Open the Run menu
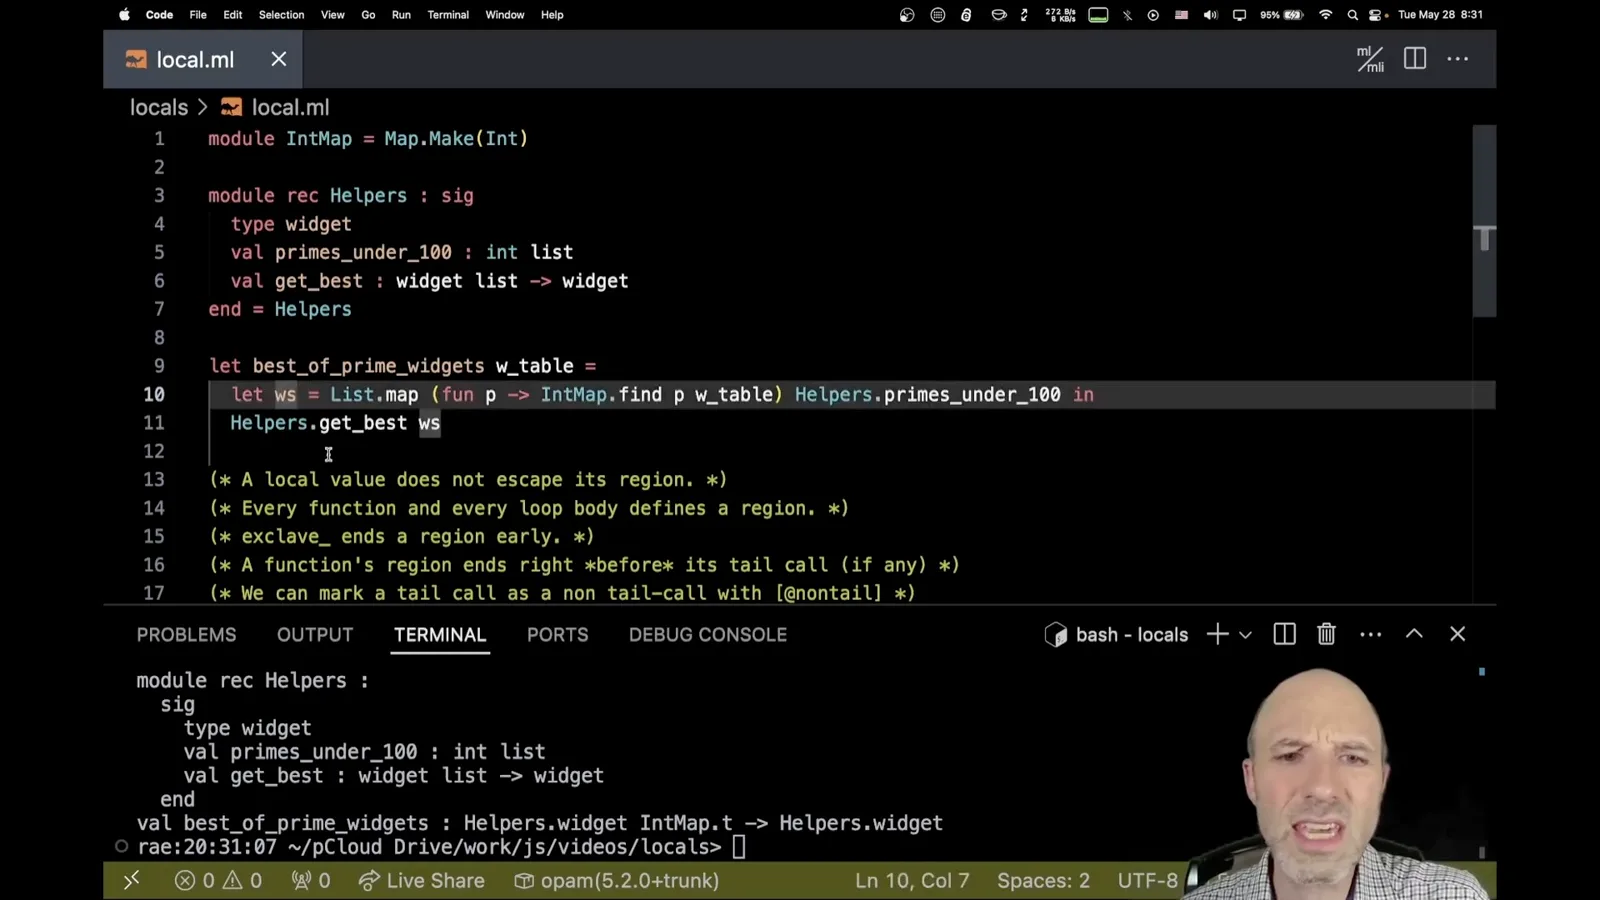 [401, 15]
